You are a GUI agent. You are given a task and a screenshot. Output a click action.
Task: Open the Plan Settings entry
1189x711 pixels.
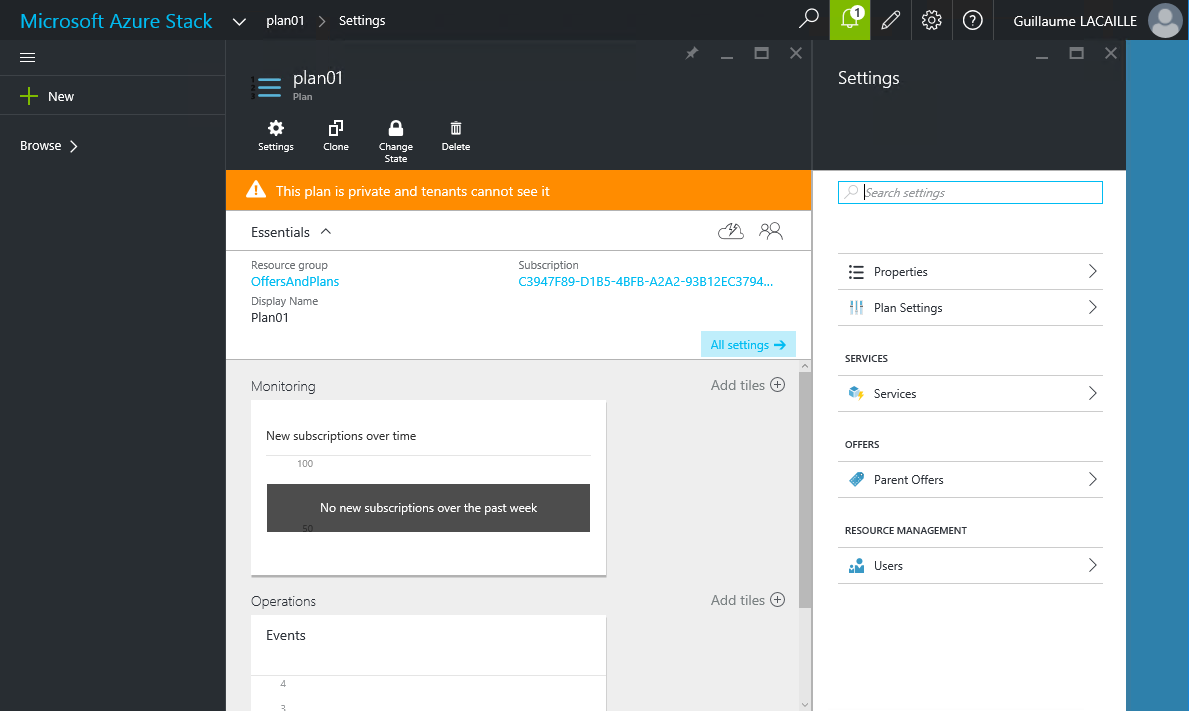(x=970, y=308)
